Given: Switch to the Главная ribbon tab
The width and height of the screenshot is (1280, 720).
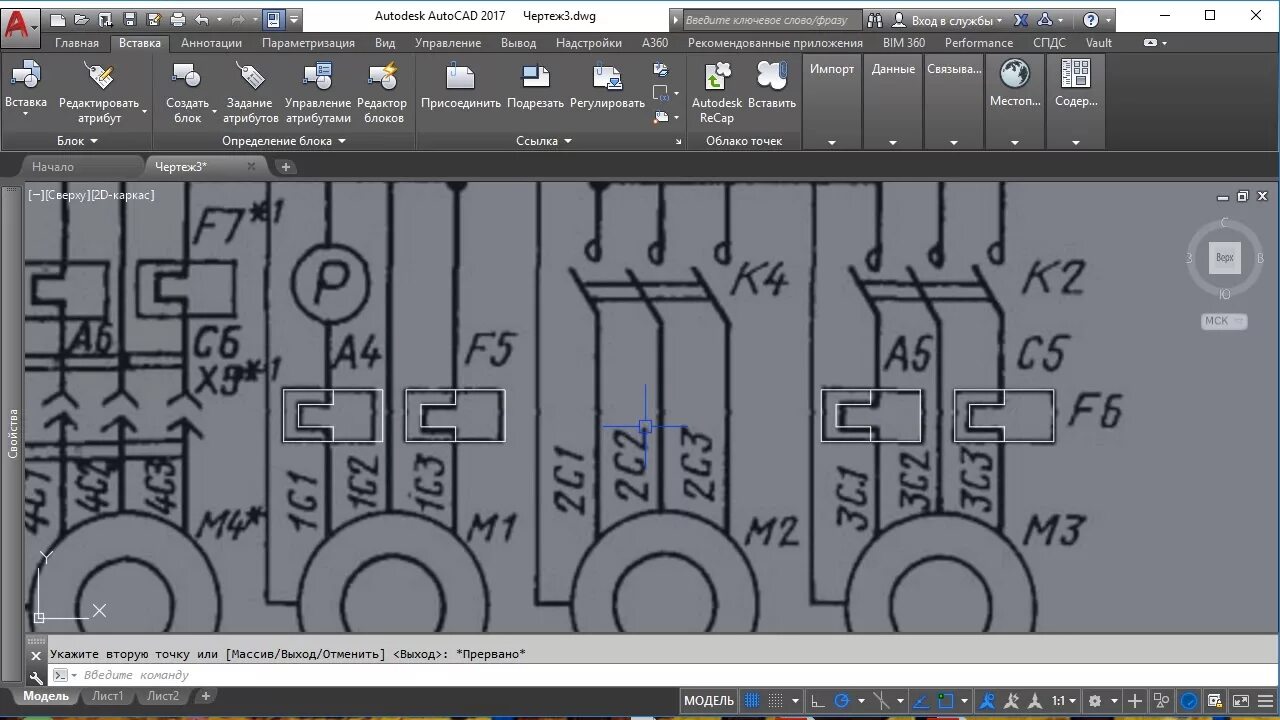Looking at the screenshot, I should [77, 43].
